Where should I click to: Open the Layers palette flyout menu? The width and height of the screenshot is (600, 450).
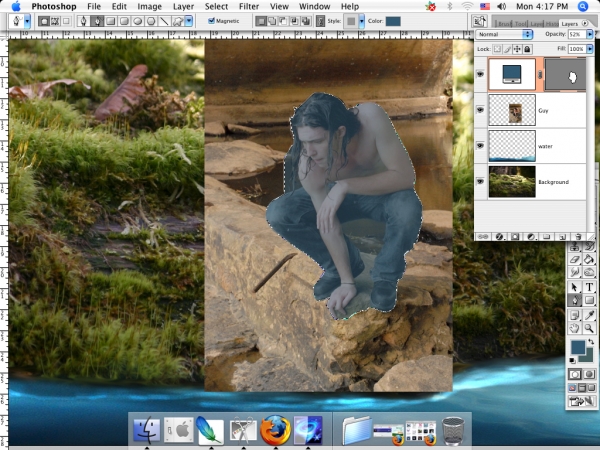(x=585, y=23)
